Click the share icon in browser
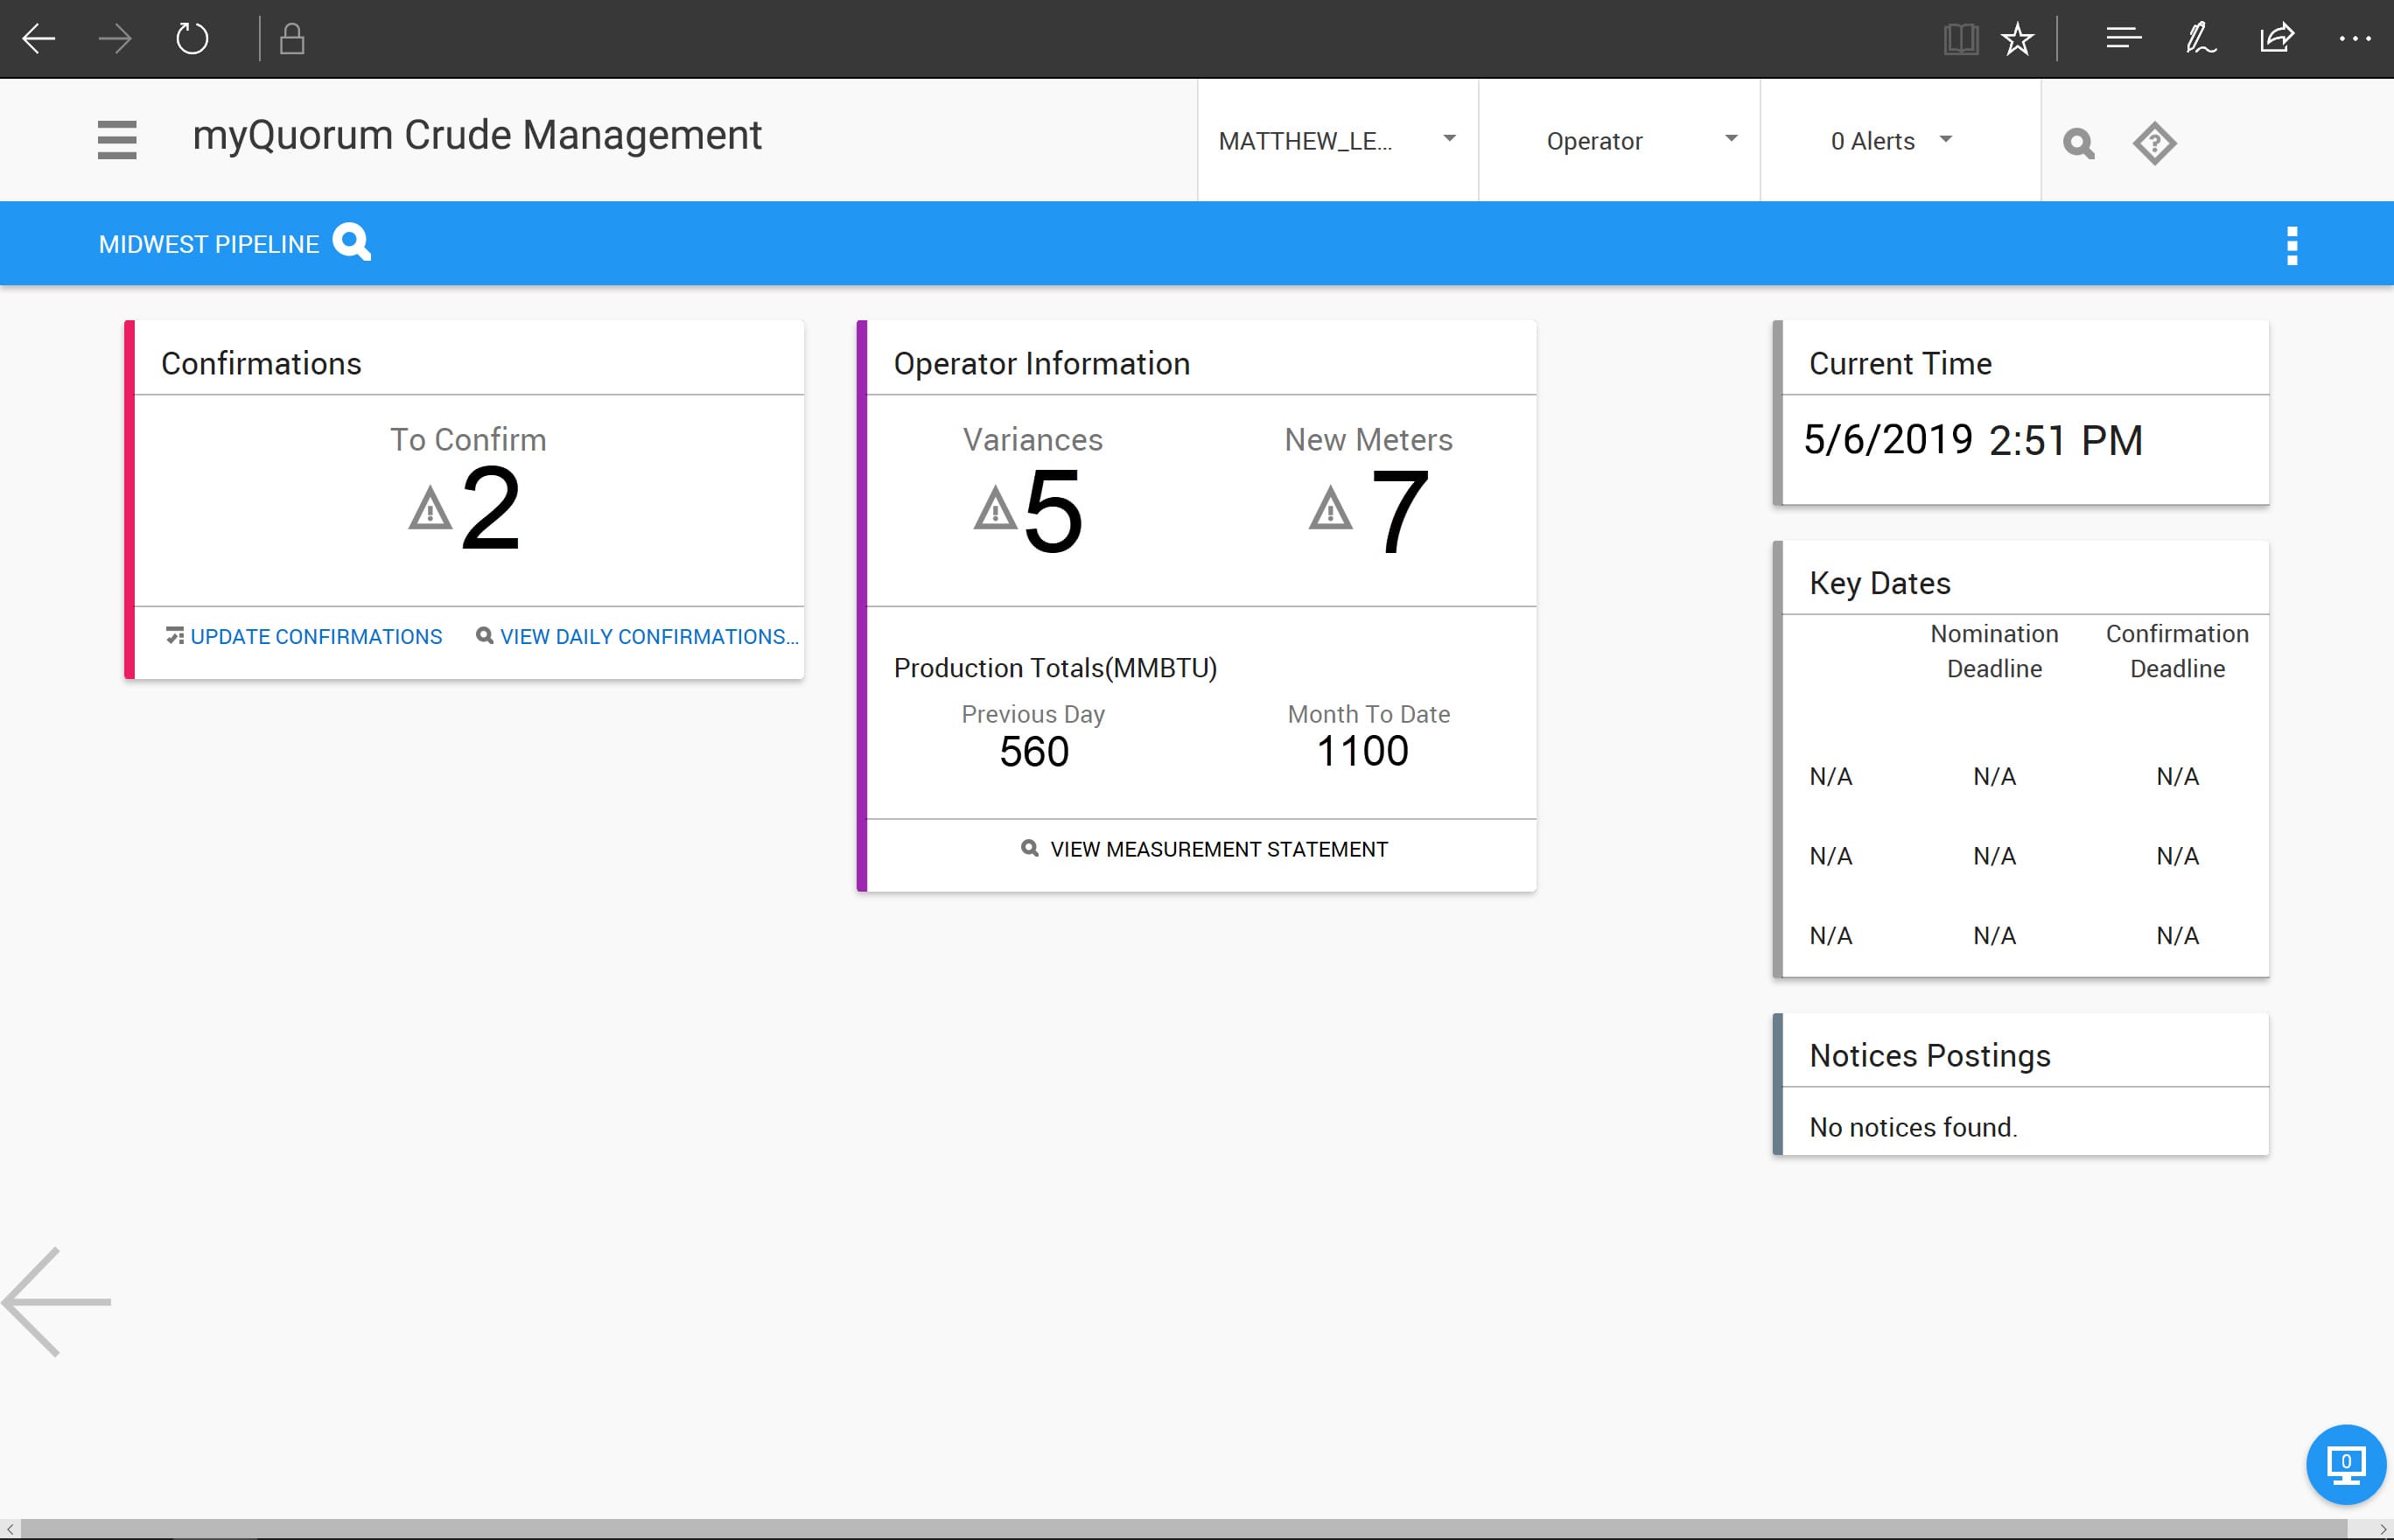 pos(2277,39)
